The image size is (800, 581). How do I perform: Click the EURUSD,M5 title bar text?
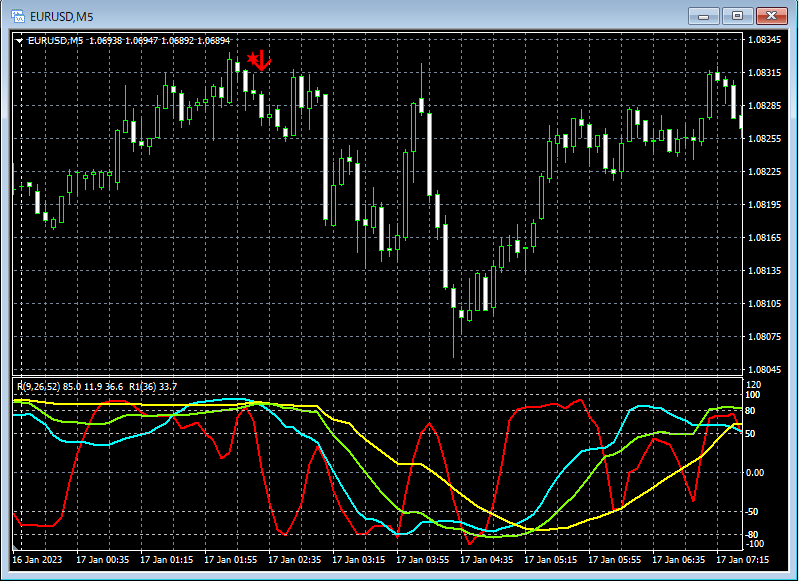[61, 17]
